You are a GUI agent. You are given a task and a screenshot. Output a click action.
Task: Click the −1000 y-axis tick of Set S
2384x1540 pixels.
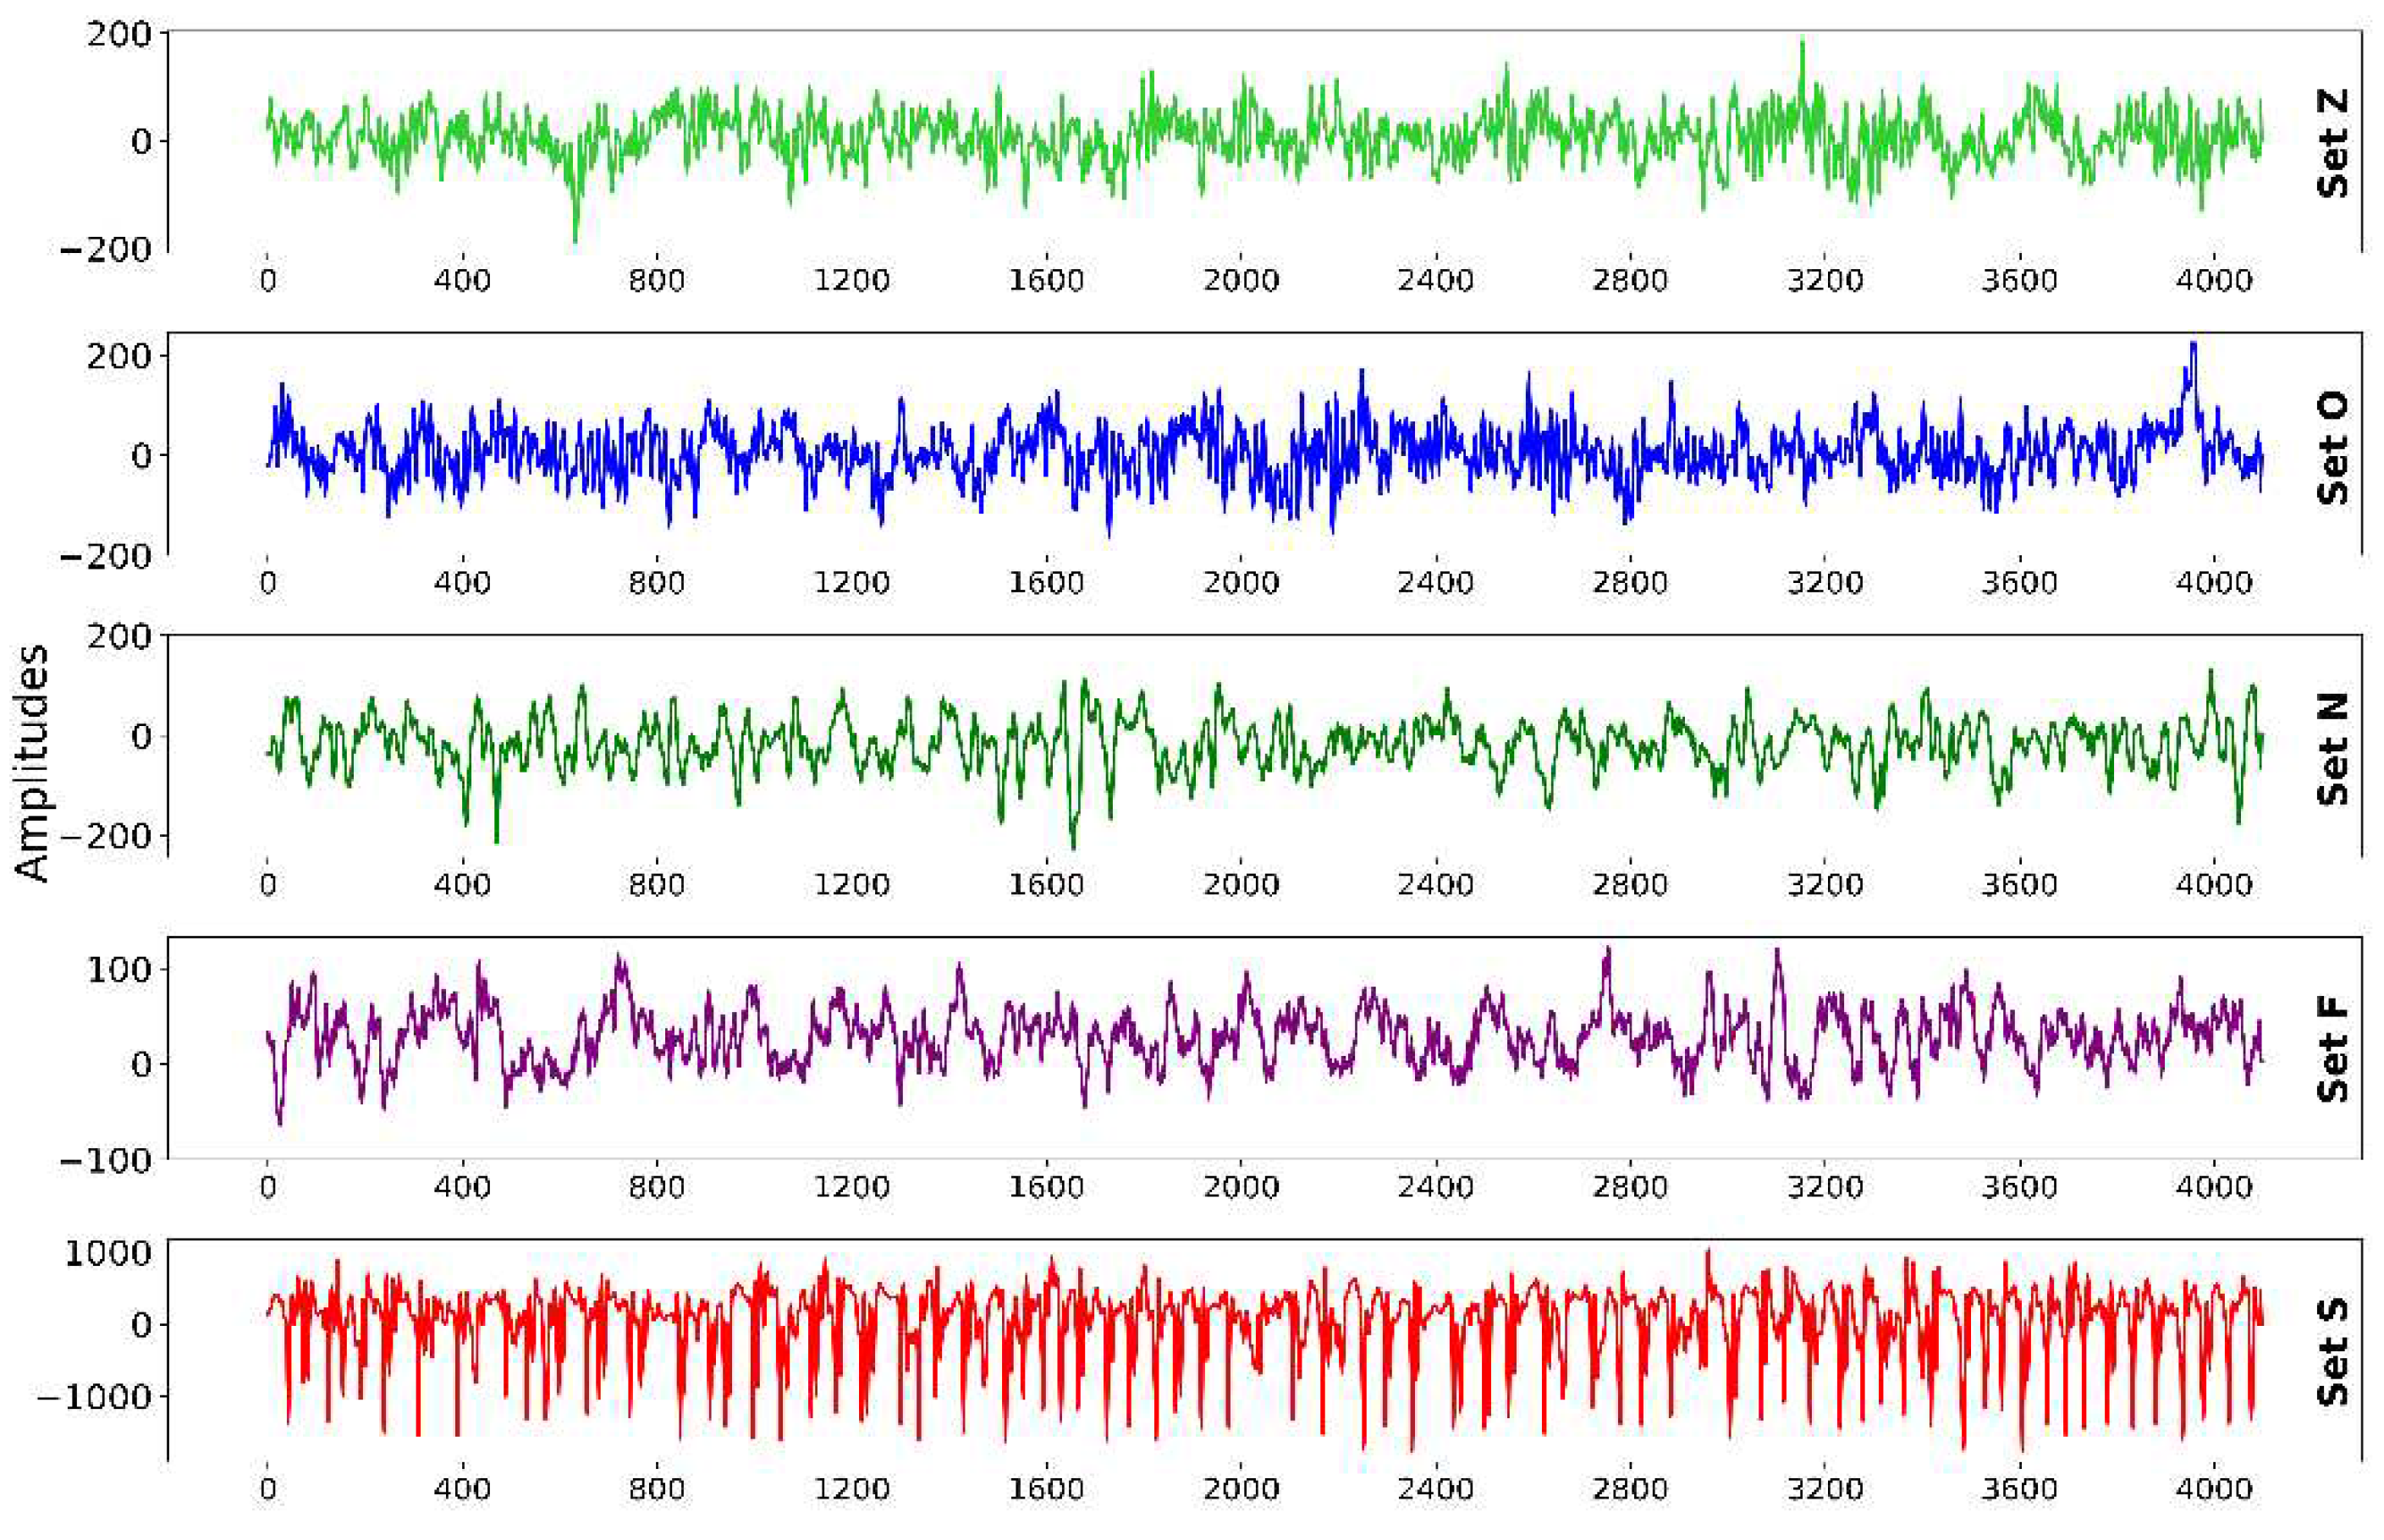click(94, 1397)
